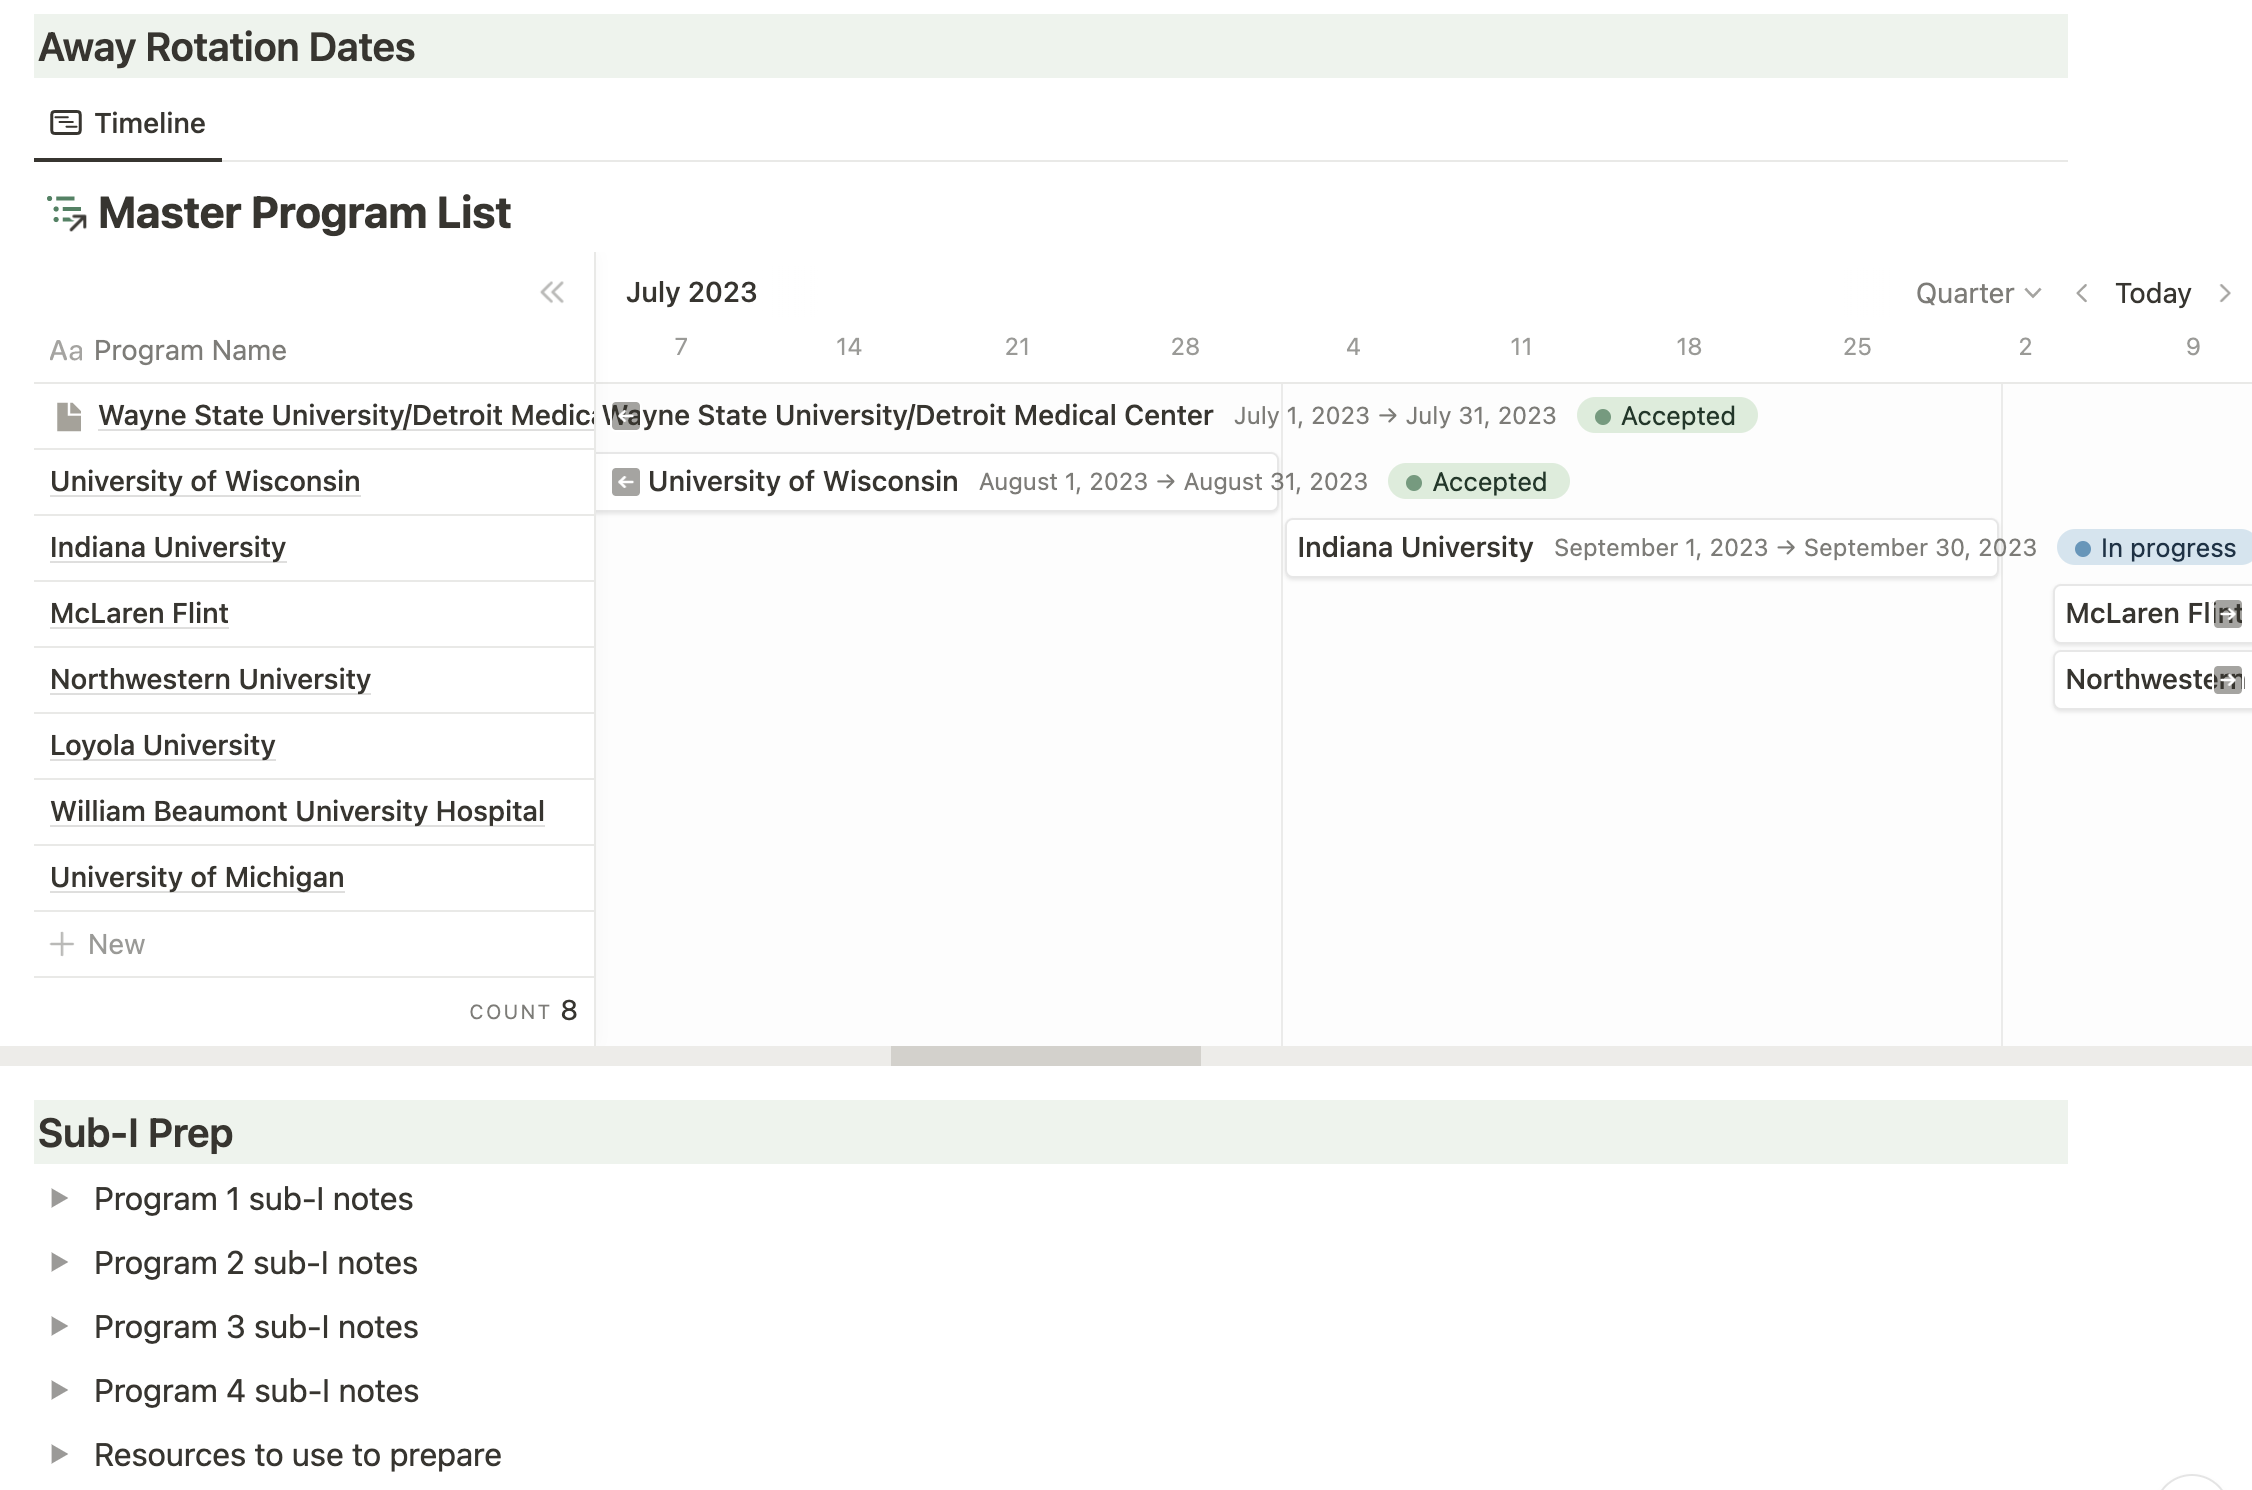Click the left chevron to view the previous quarter

coord(2082,292)
